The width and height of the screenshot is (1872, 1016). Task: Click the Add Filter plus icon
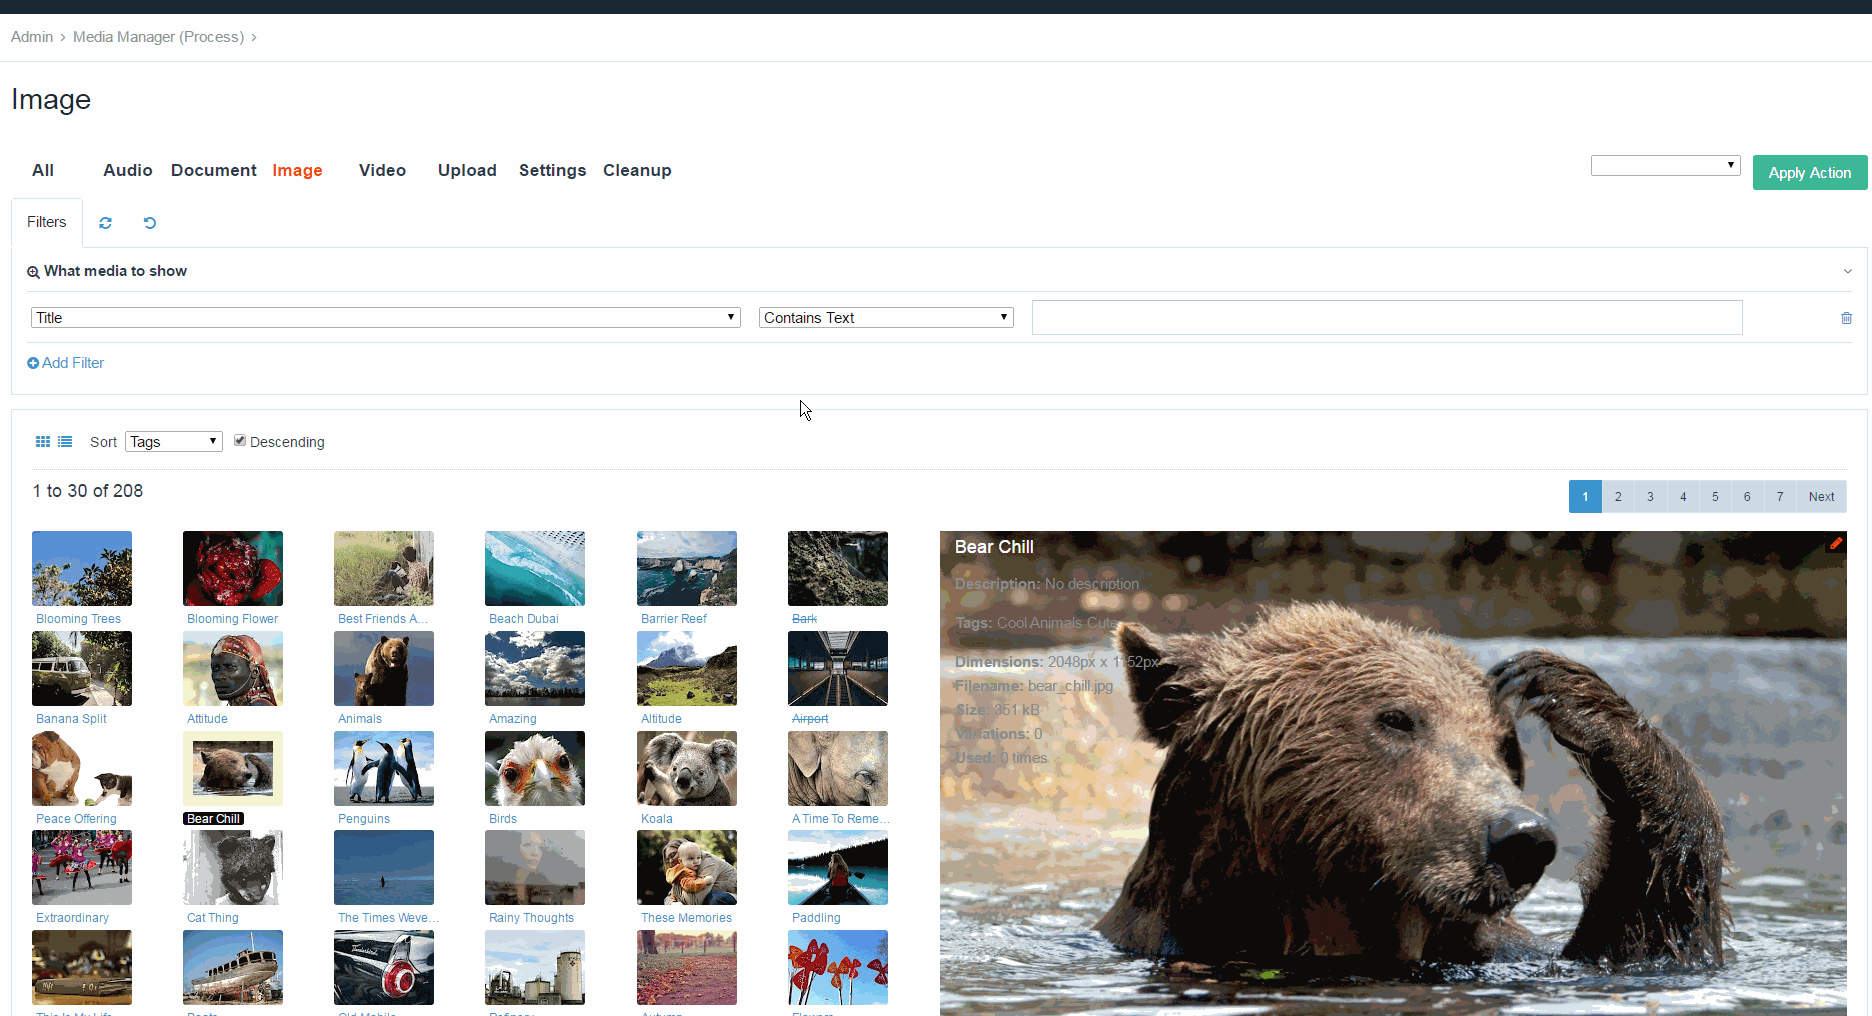[x=32, y=362]
